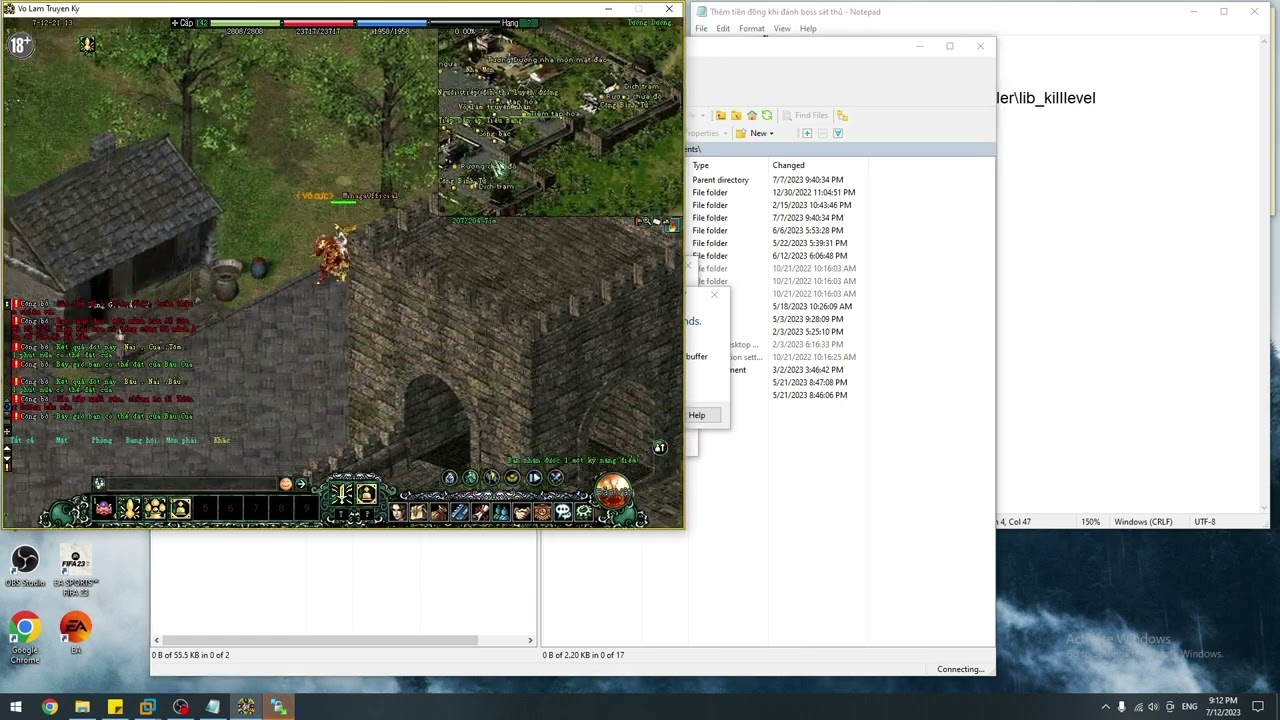Click the Help button in the partly hidden dialog
The image size is (1280, 720).
696,415
